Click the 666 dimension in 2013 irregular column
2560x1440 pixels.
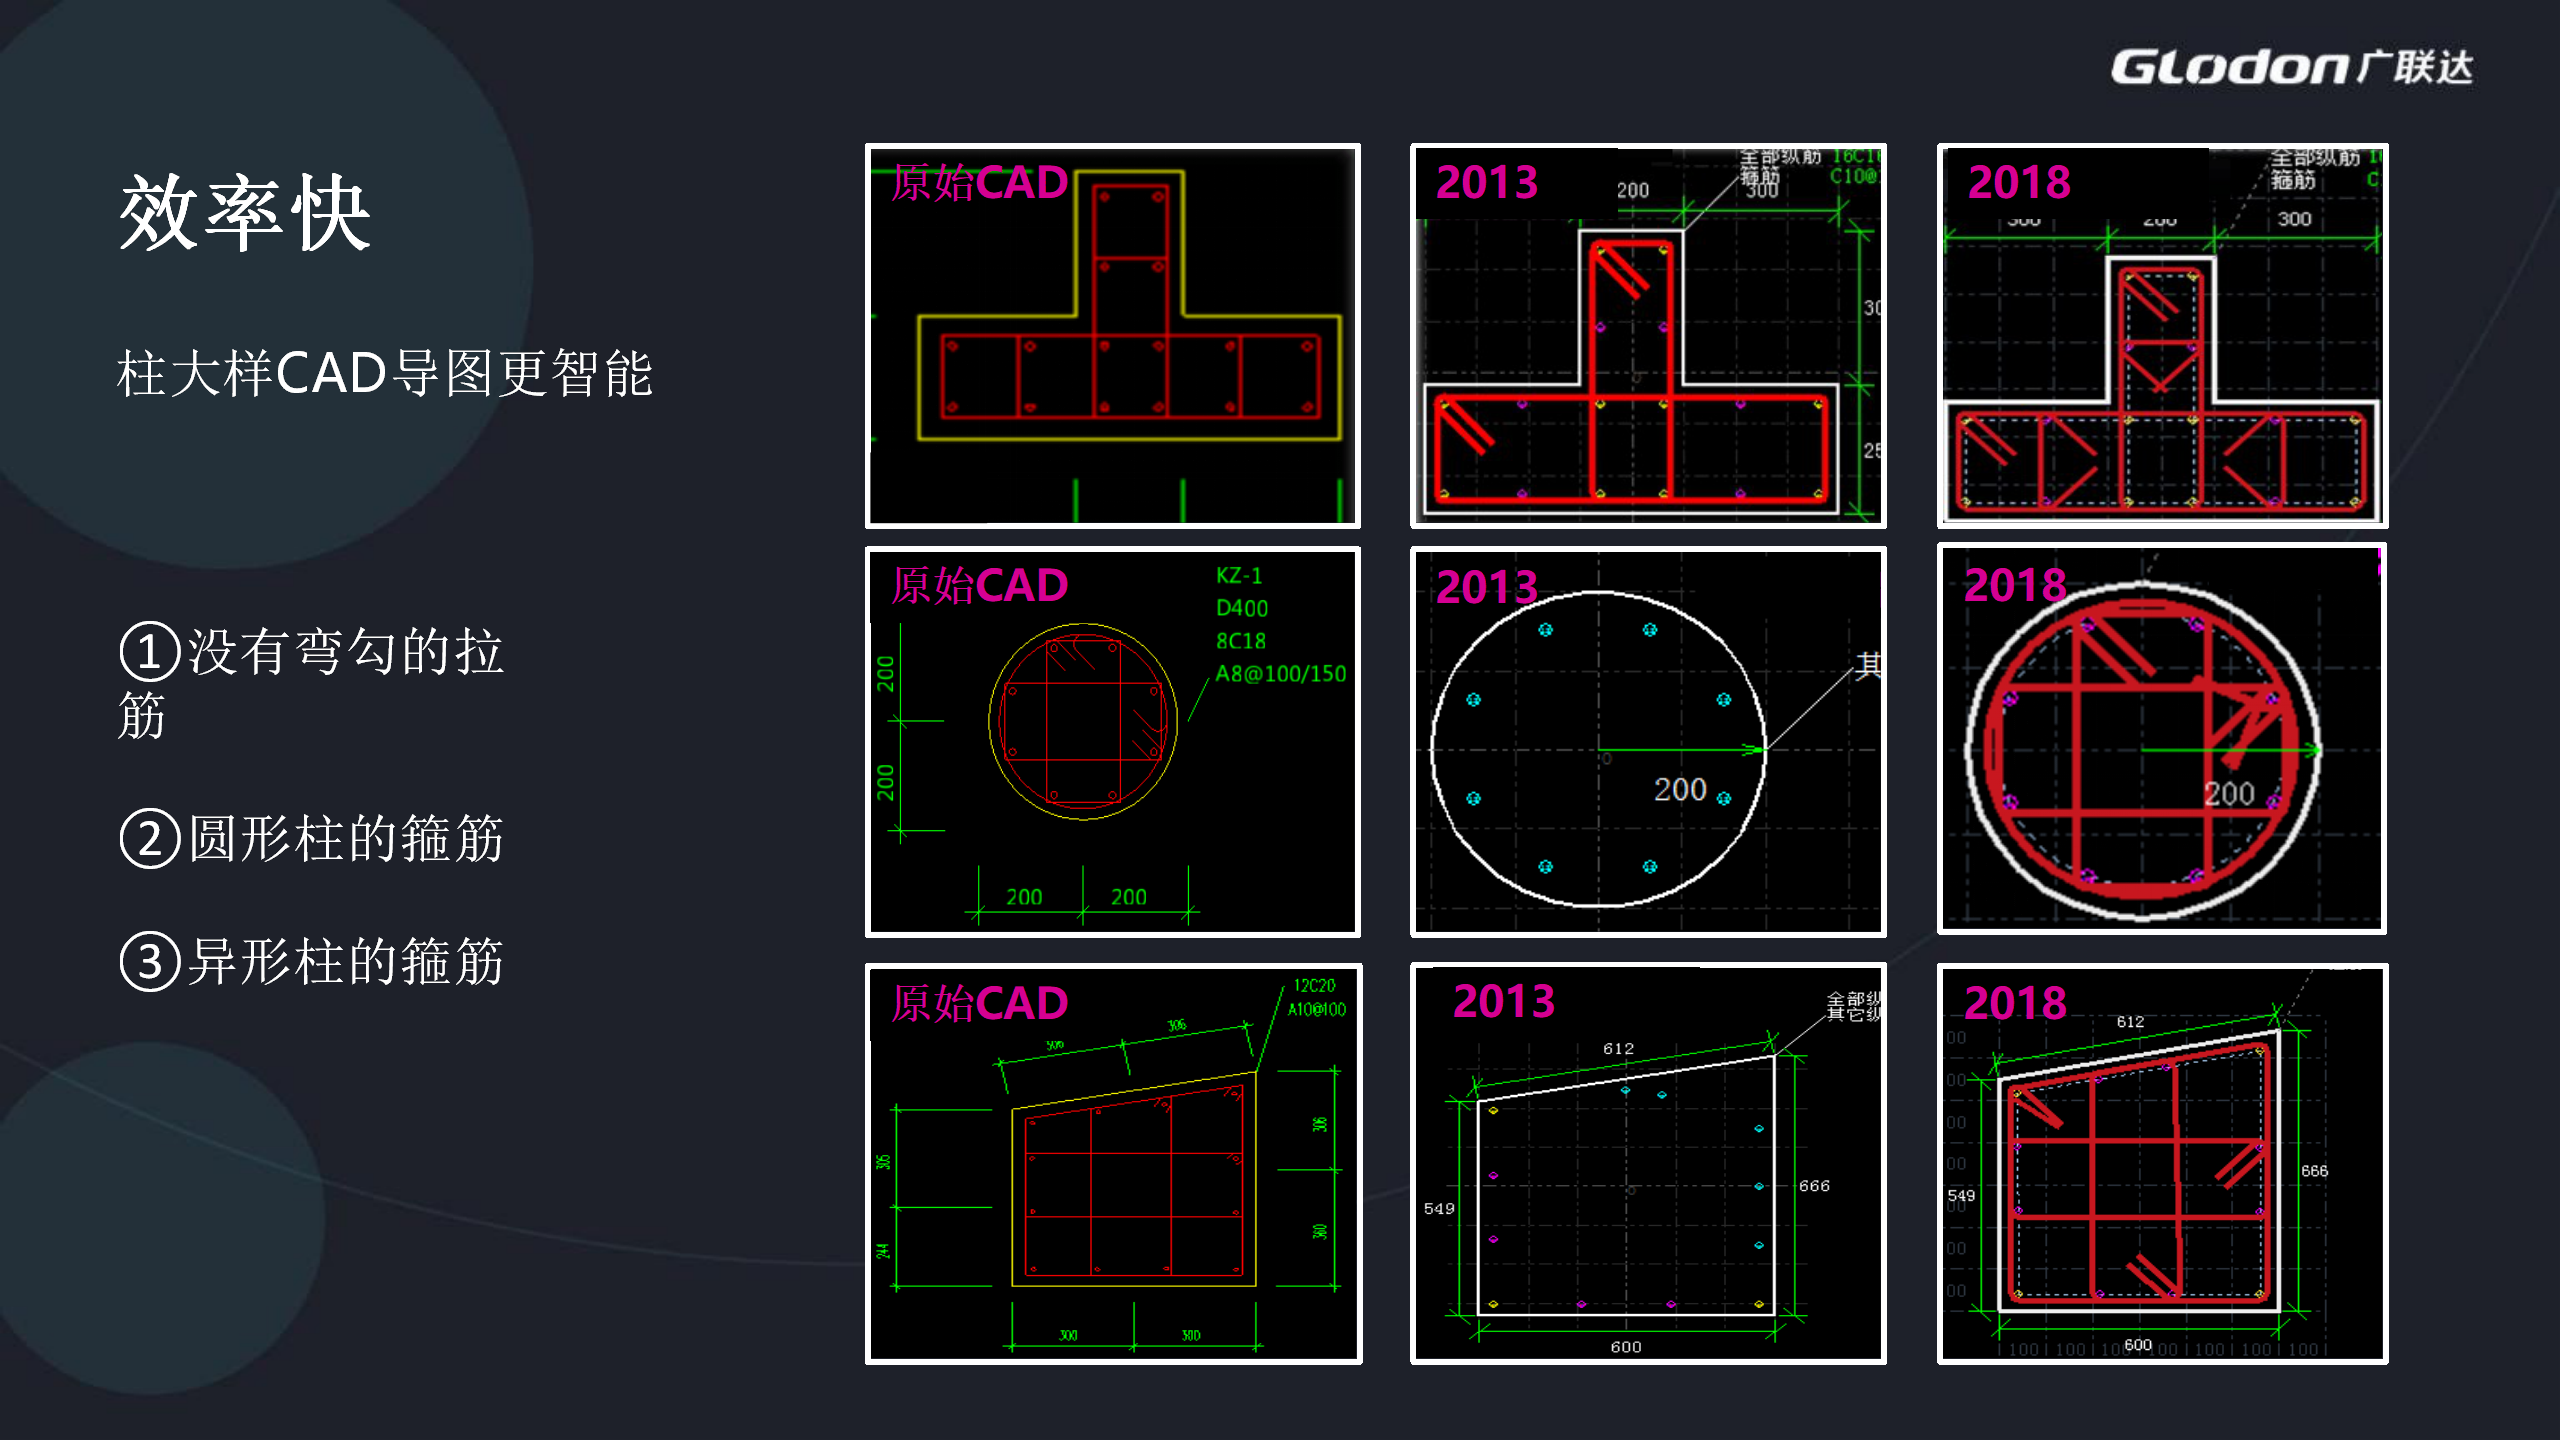click(1814, 1186)
